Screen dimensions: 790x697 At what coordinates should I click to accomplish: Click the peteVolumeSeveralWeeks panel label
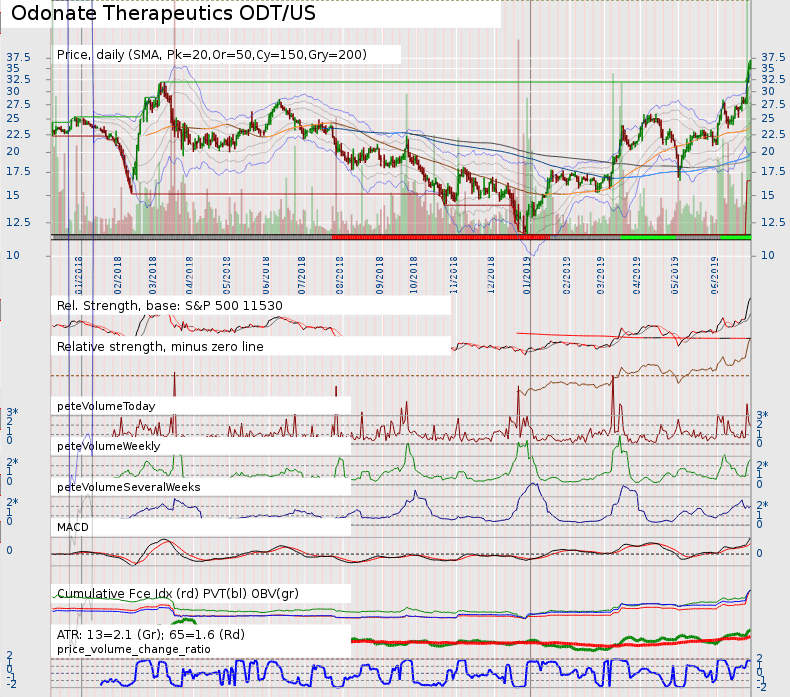pyautogui.click(x=128, y=487)
